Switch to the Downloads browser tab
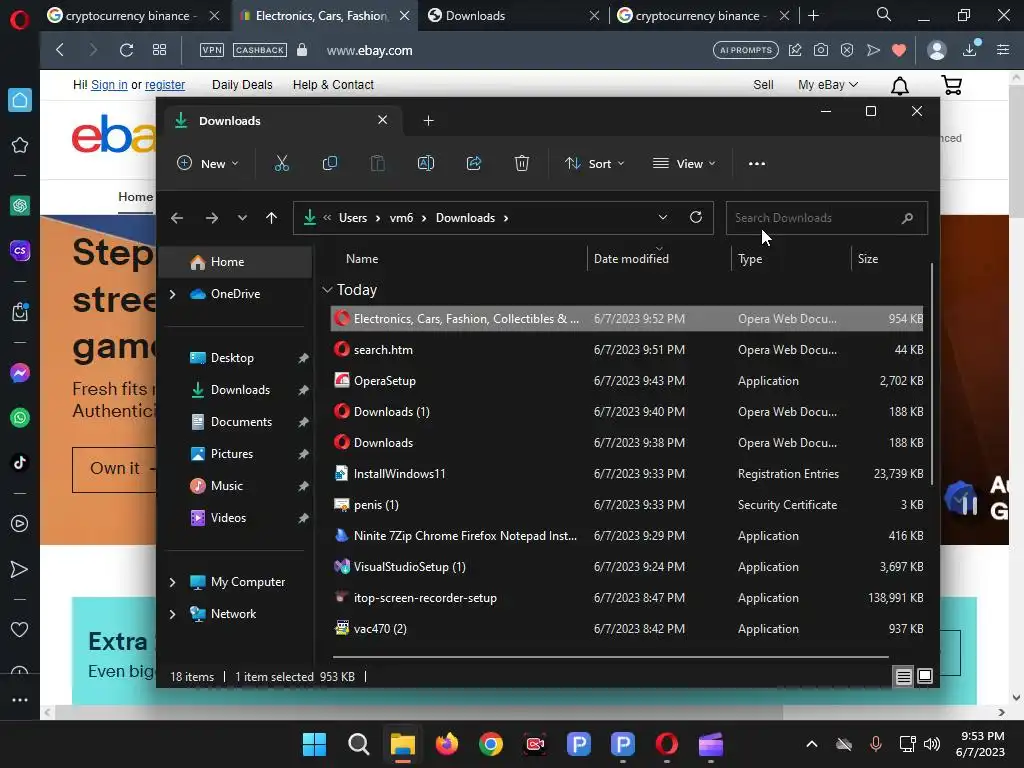 tap(511, 16)
